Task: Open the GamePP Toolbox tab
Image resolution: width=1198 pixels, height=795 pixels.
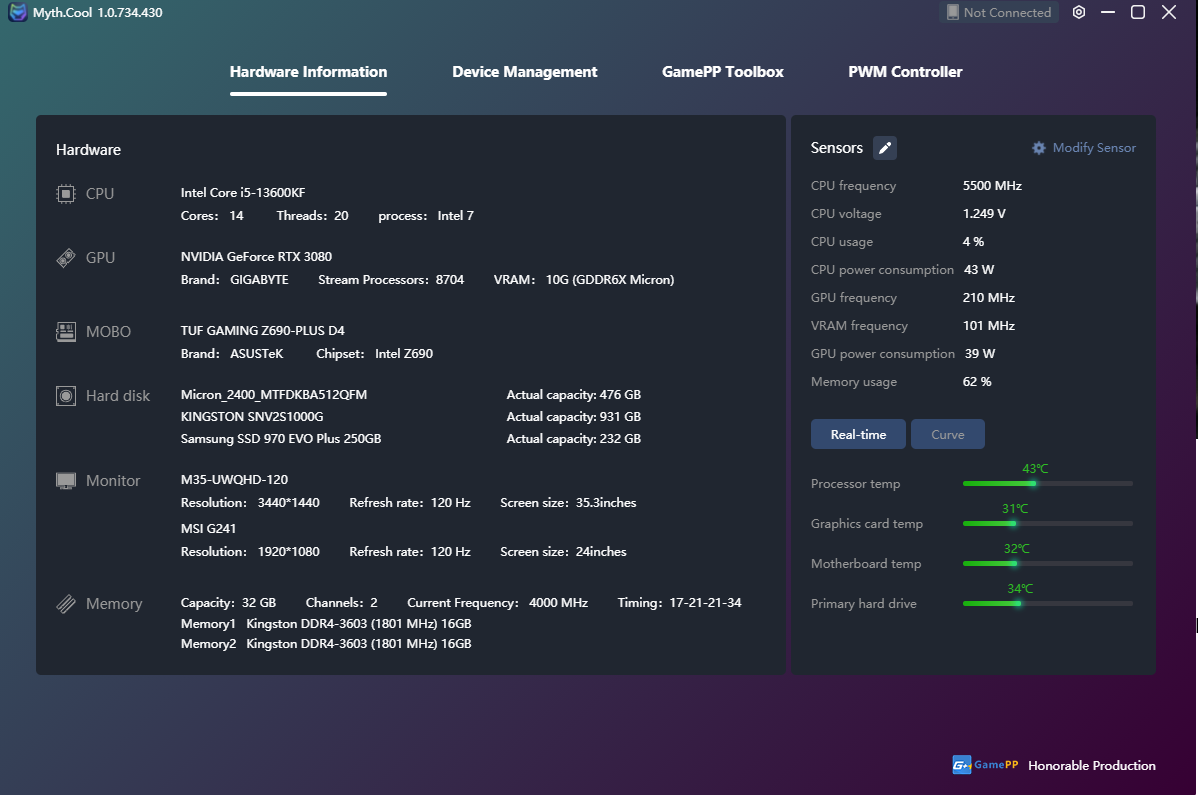Action: click(x=723, y=72)
